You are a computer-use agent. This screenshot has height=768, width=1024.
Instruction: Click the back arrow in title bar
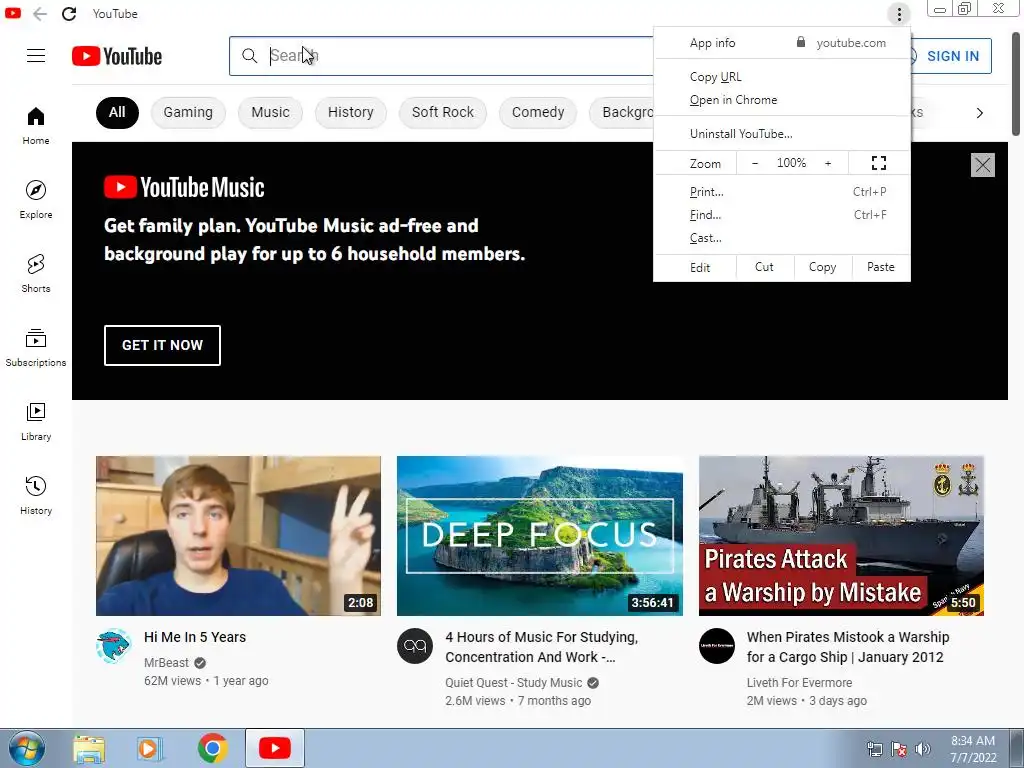pos(40,14)
